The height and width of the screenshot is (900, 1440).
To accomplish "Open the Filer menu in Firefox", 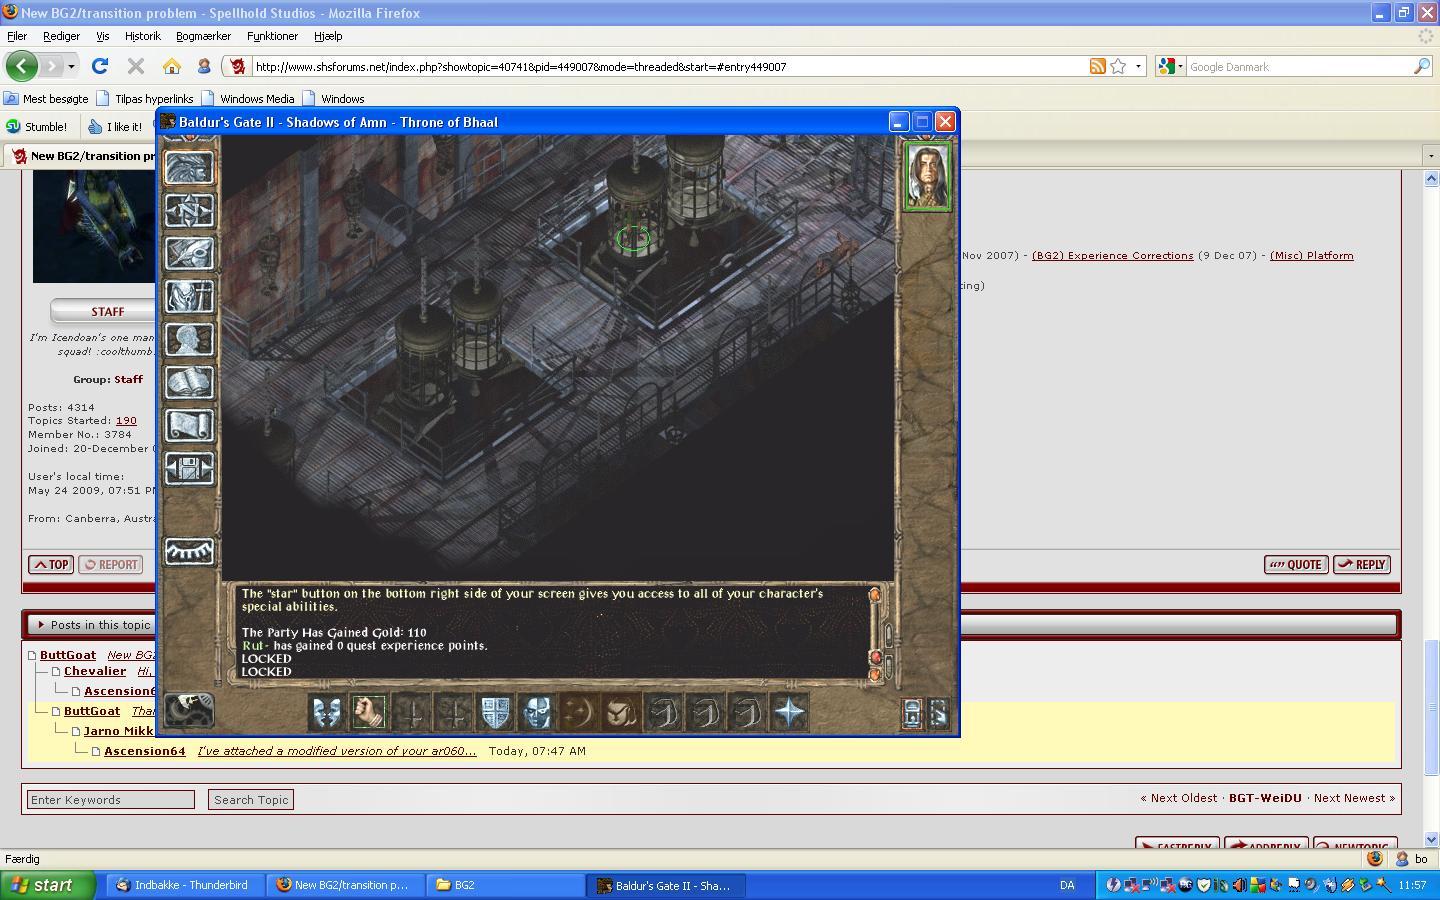I will 17,36.
